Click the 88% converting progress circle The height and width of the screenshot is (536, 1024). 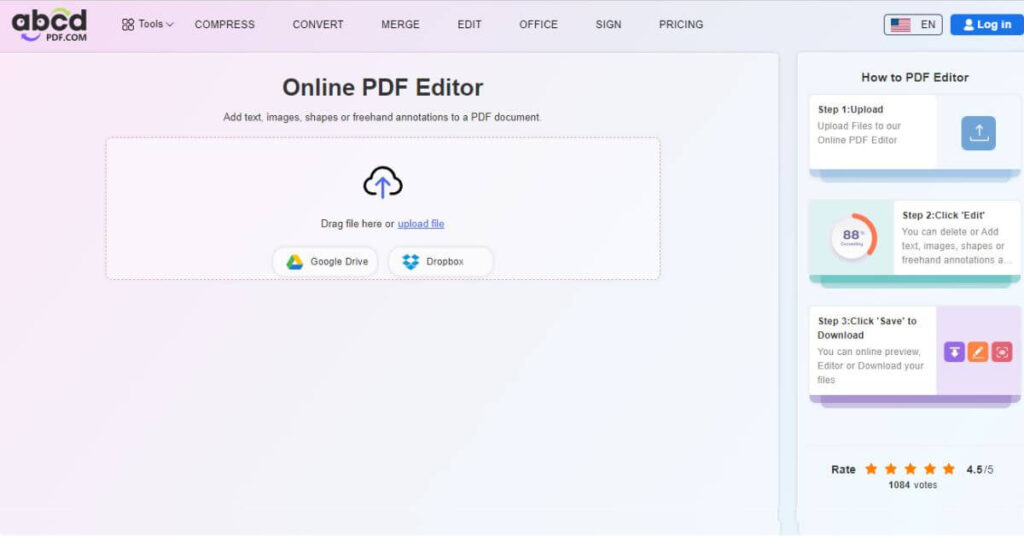click(x=852, y=237)
